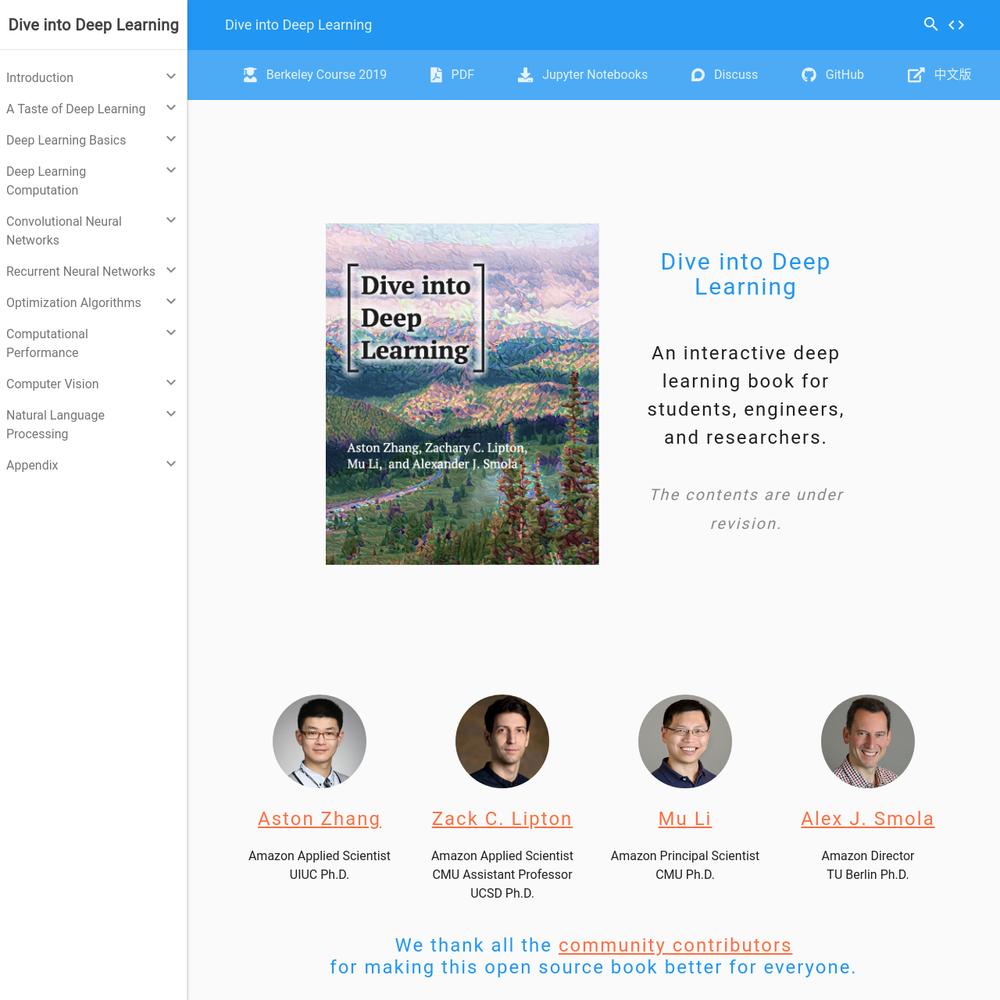The width and height of the screenshot is (1000, 1000).
Task: Click 'UCSD Ph.D.' text
Action: click(x=502, y=893)
